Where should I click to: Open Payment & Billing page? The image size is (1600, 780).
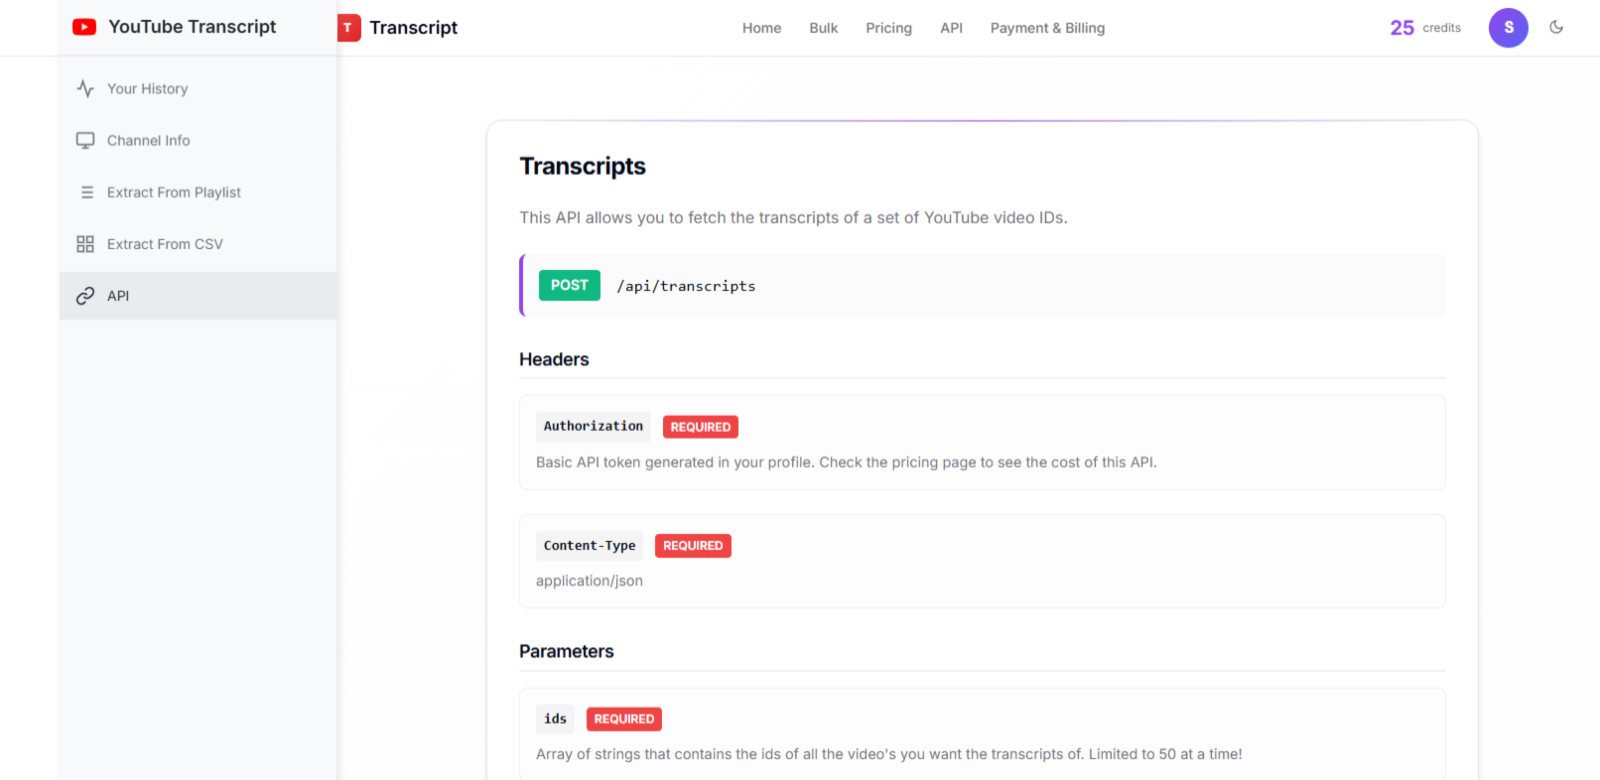pos(1047,28)
